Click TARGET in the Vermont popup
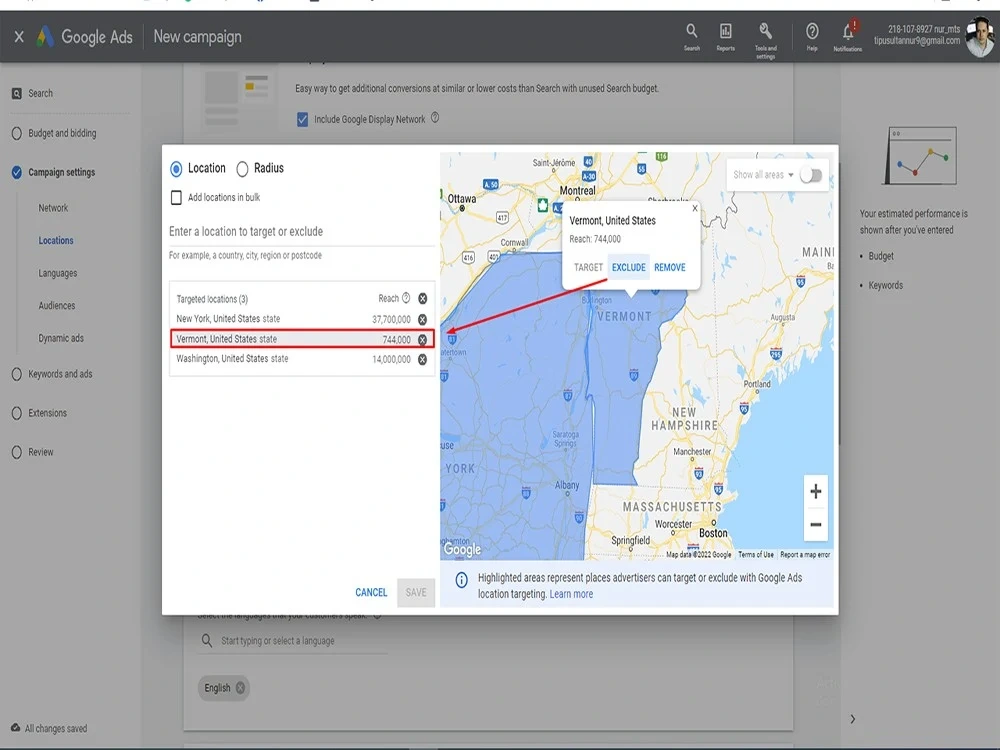1000x750 pixels. click(588, 267)
